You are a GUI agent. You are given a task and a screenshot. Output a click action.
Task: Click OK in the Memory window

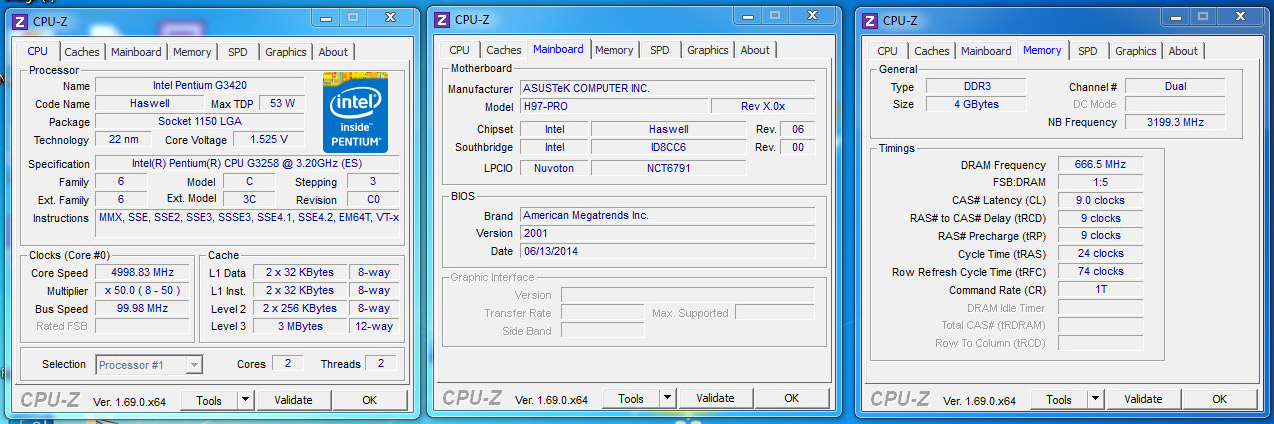[1219, 399]
